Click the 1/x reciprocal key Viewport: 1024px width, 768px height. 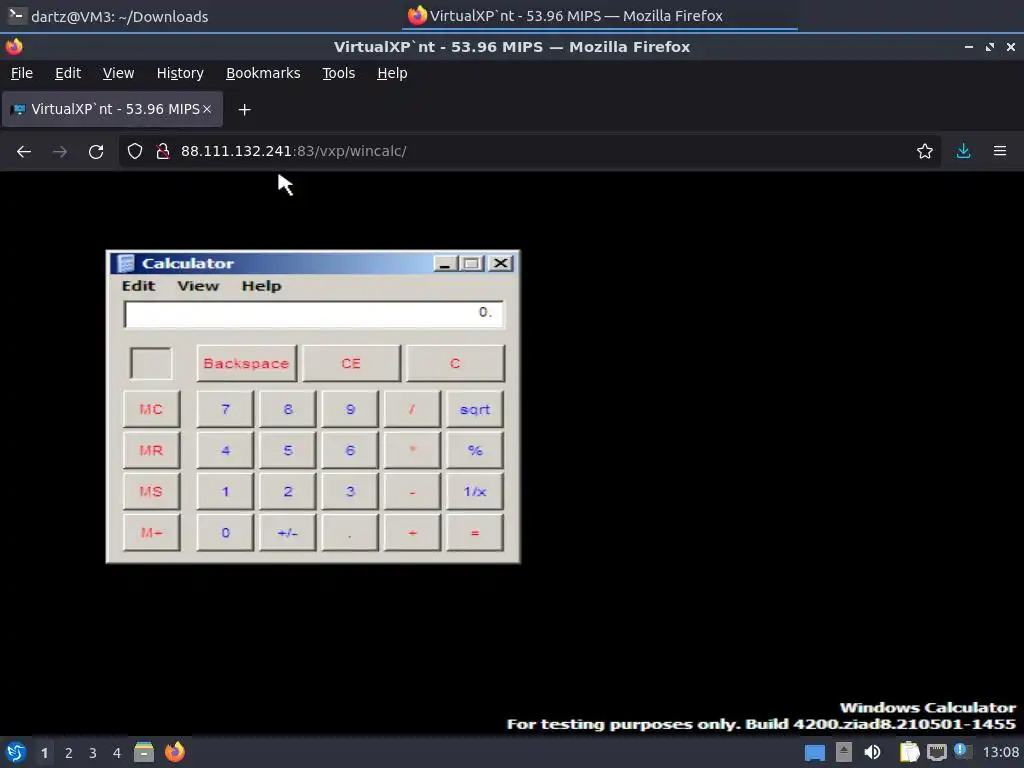[x=475, y=491]
